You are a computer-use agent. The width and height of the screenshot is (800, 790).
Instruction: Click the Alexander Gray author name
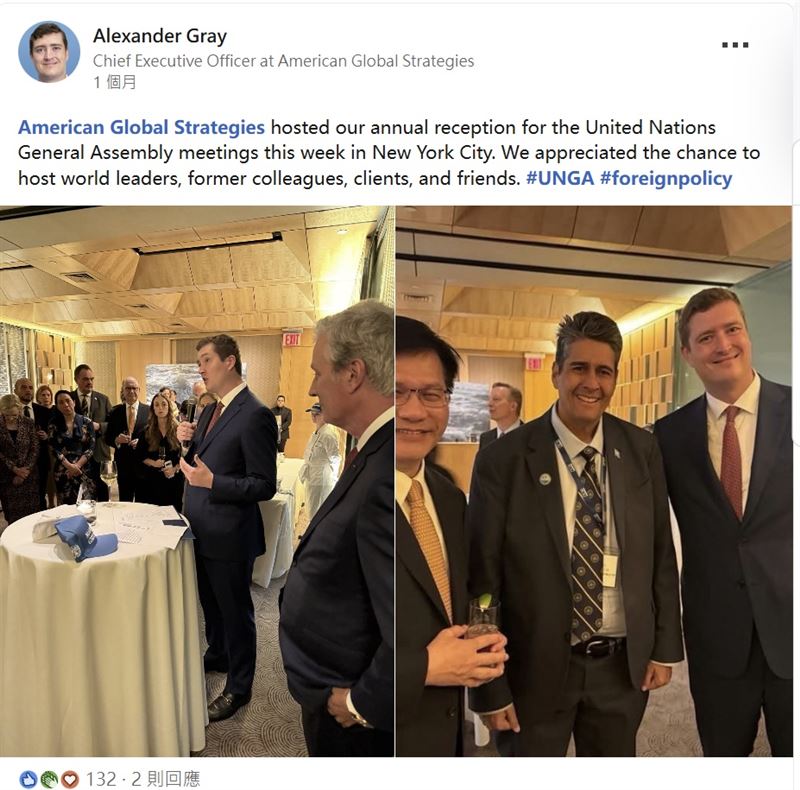[x=160, y=36]
